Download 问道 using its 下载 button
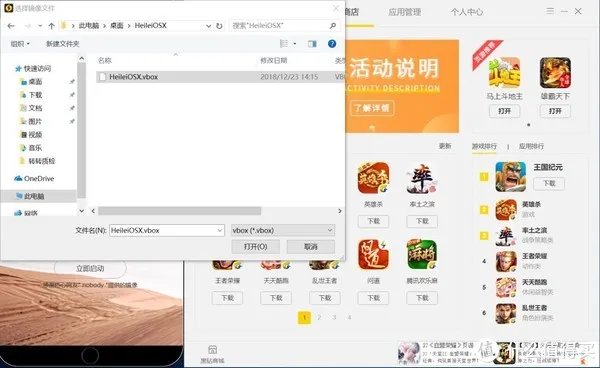Screen dimensions: 600x368 click(373, 298)
